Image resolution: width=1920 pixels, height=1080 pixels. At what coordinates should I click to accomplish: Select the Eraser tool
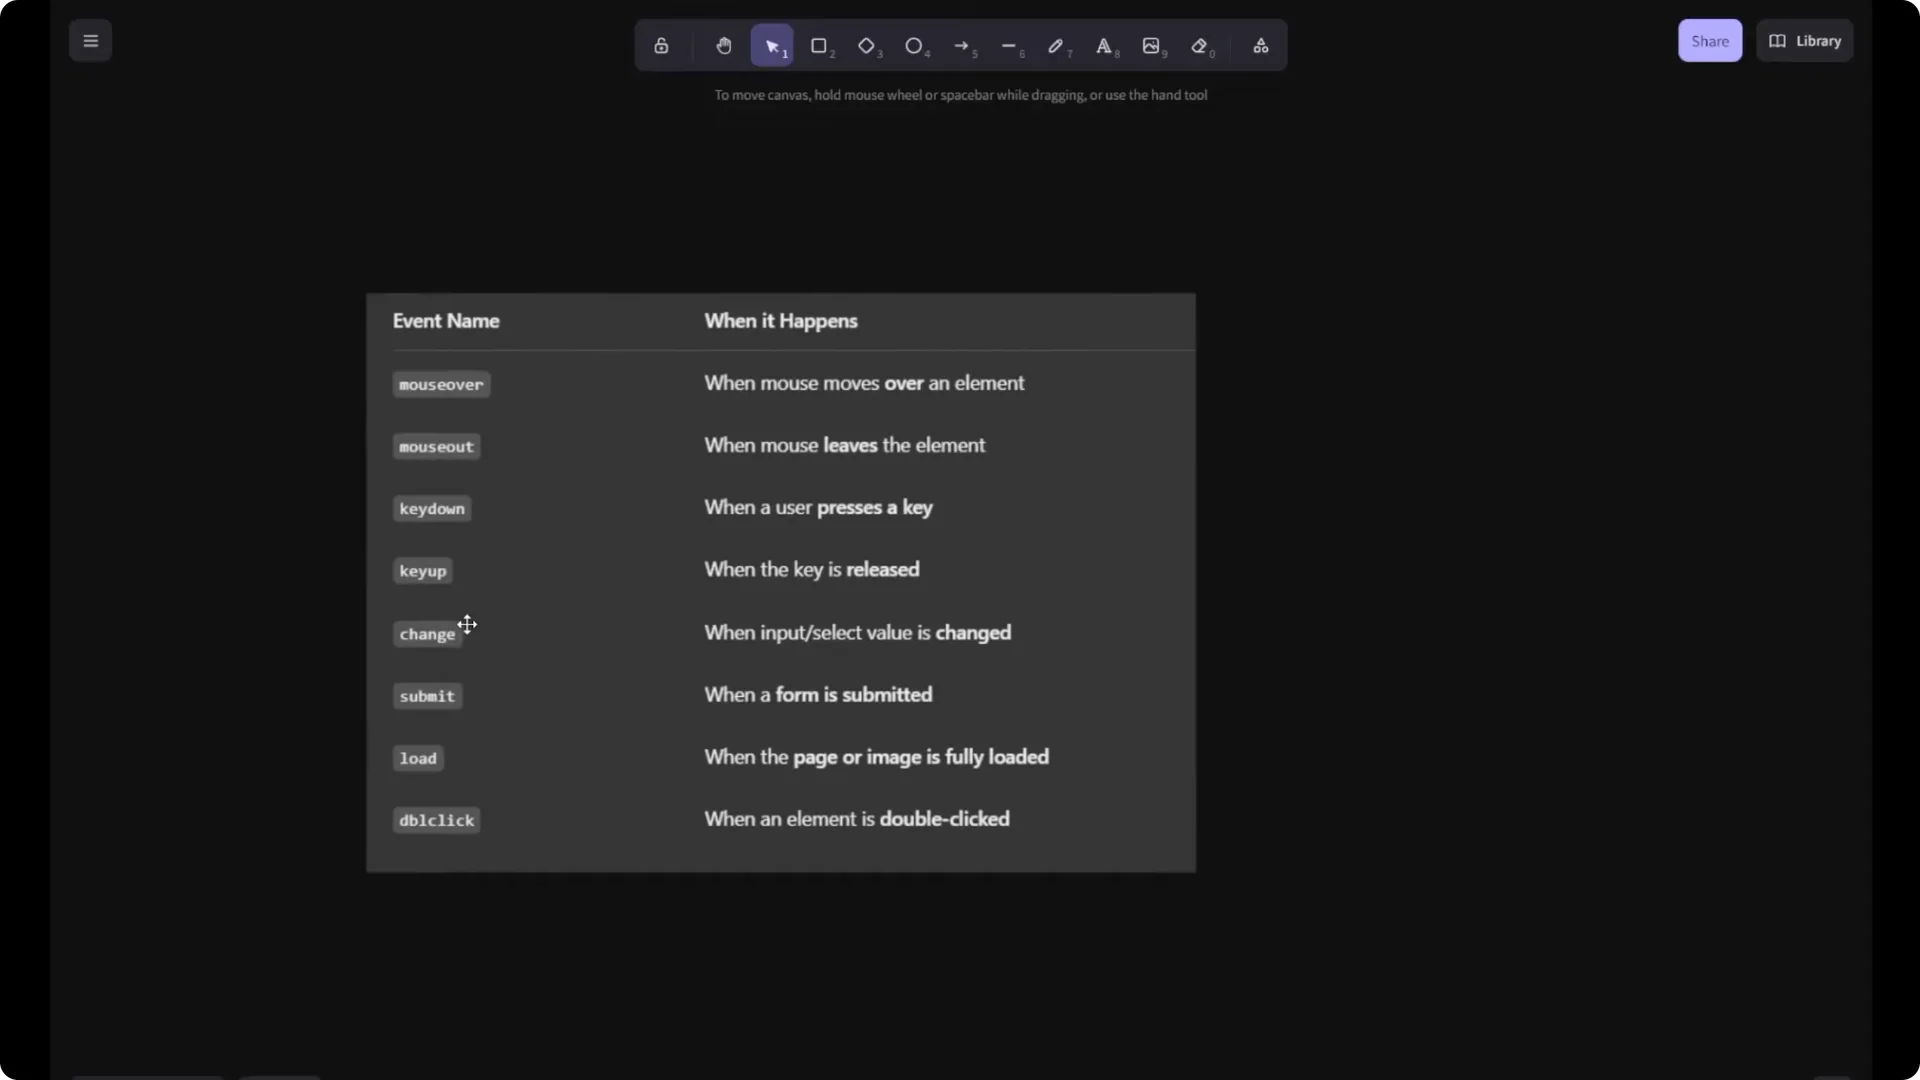click(x=1200, y=45)
